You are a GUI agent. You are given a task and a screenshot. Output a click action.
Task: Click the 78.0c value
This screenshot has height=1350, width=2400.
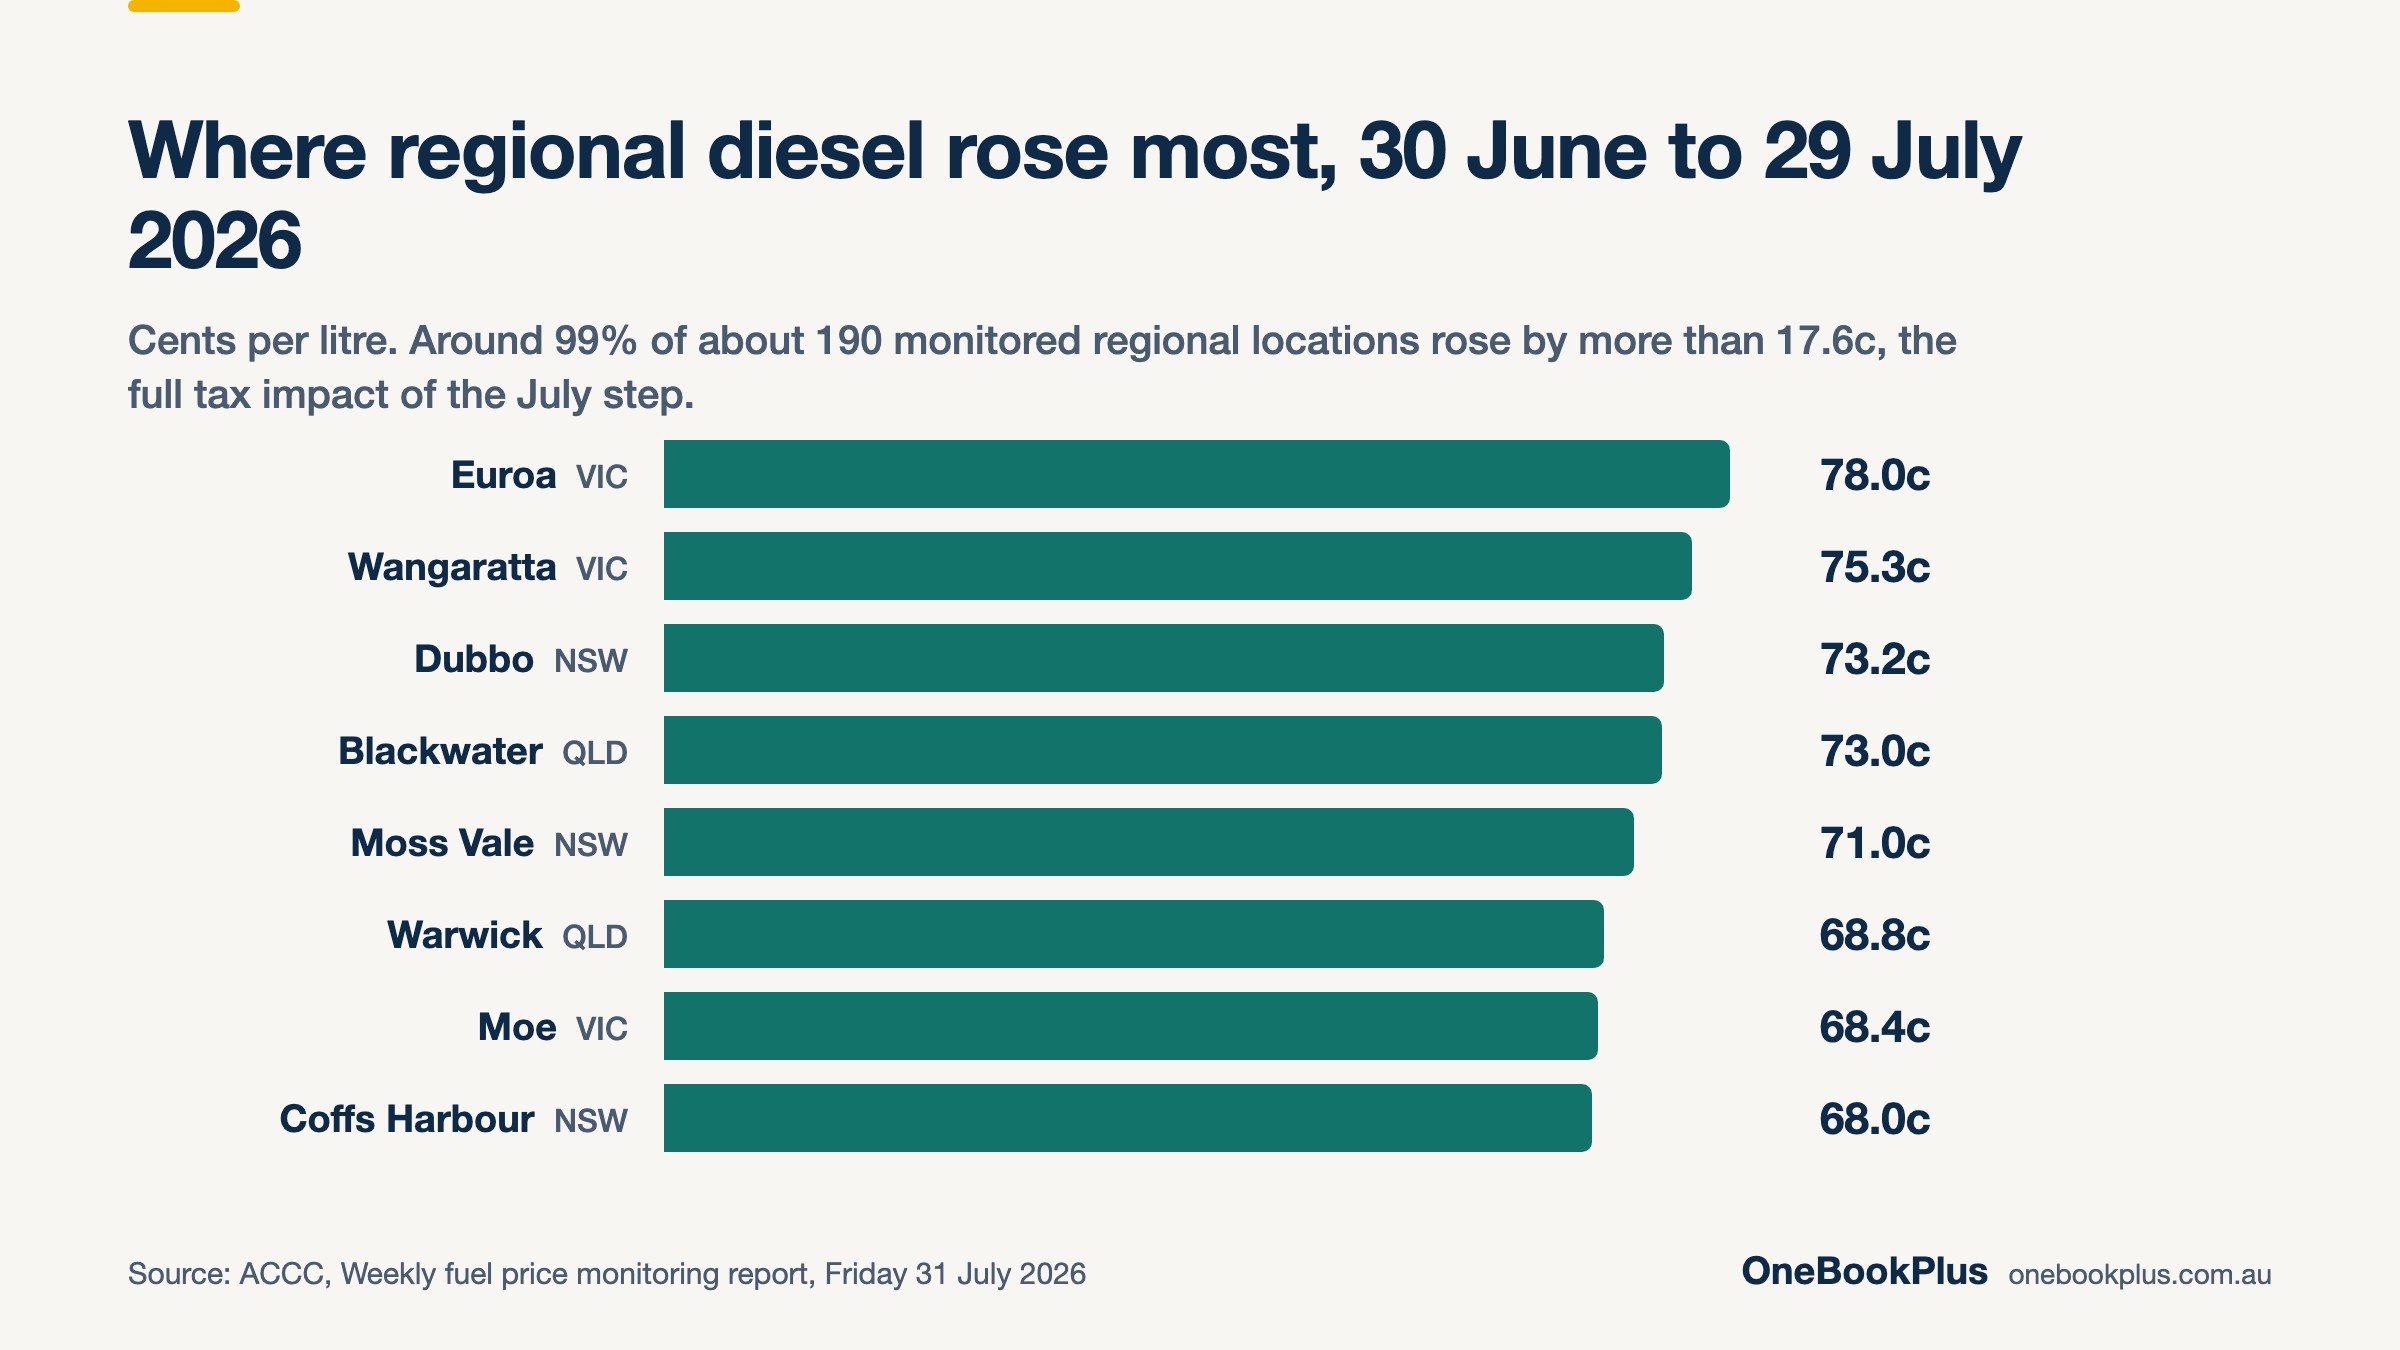click(1875, 475)
